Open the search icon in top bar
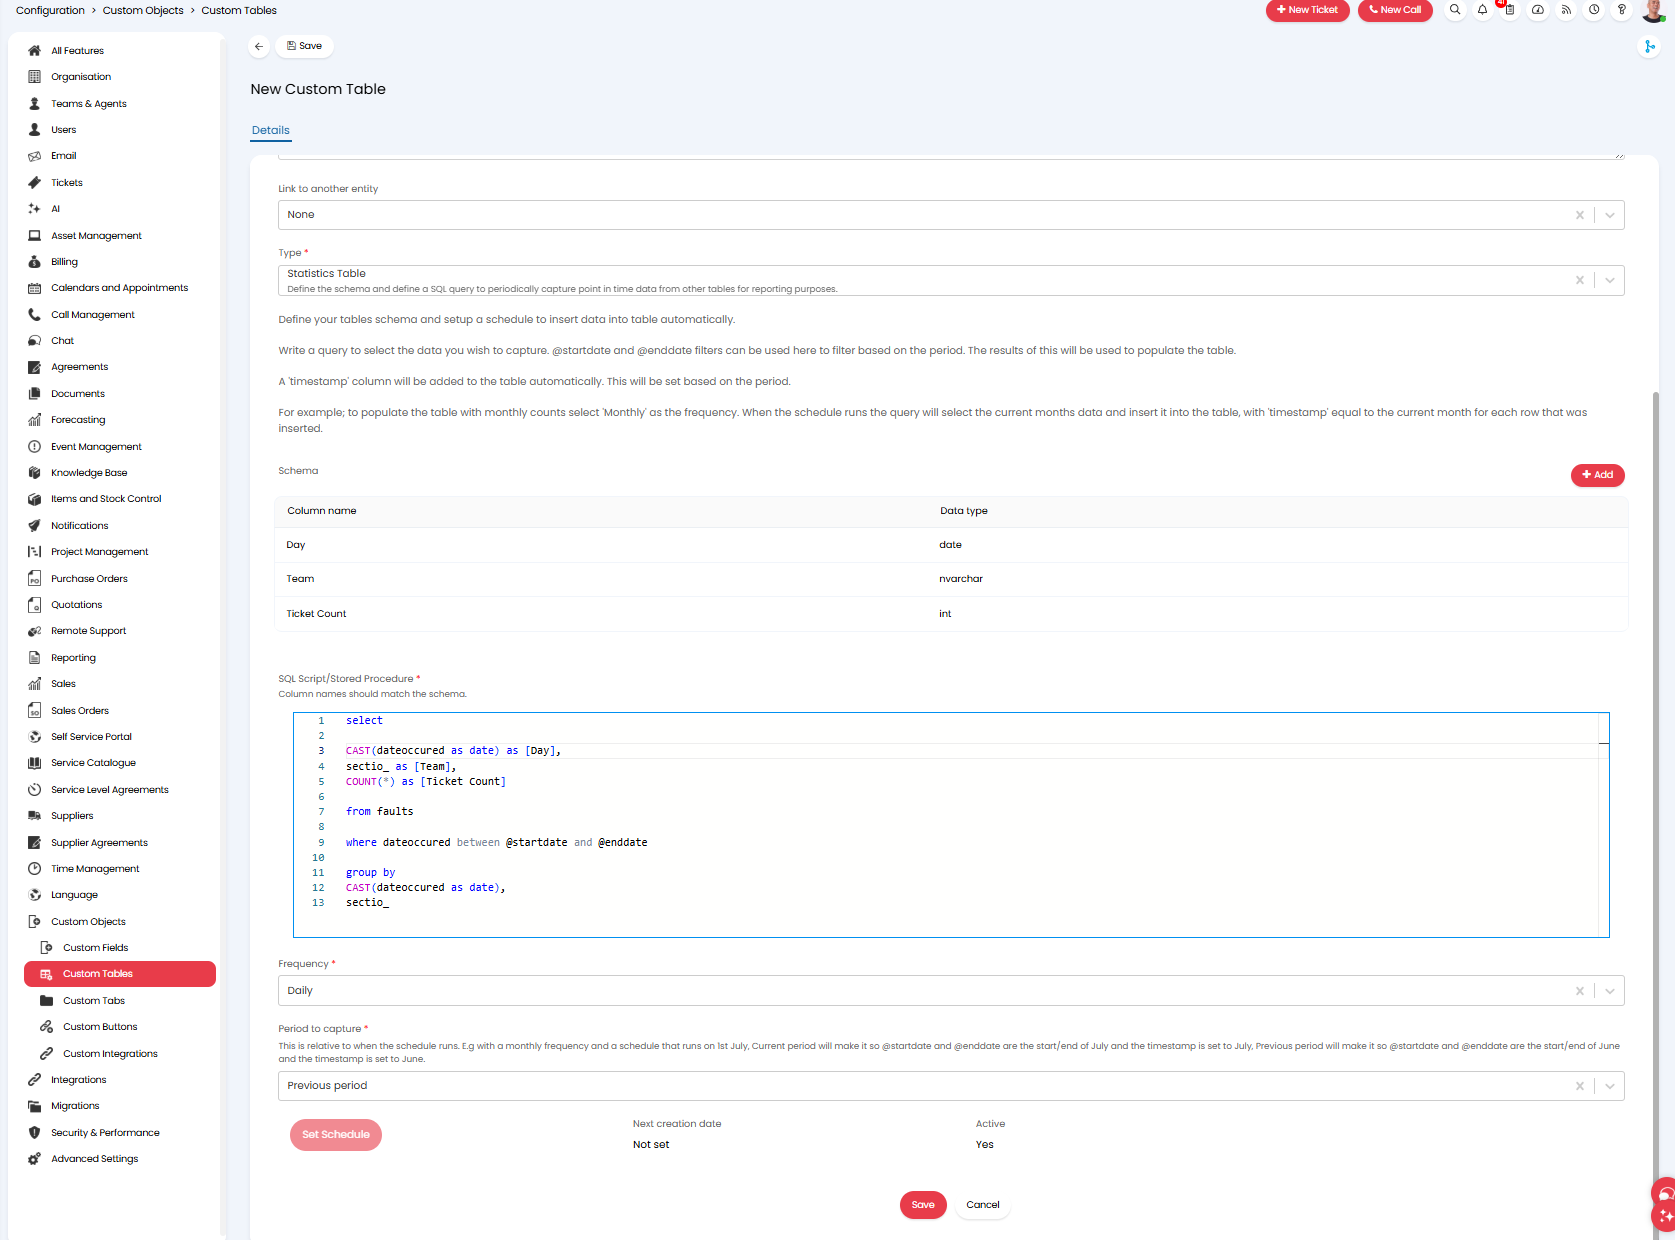Screen dimensions: 1675x1240 [1455, 10]
